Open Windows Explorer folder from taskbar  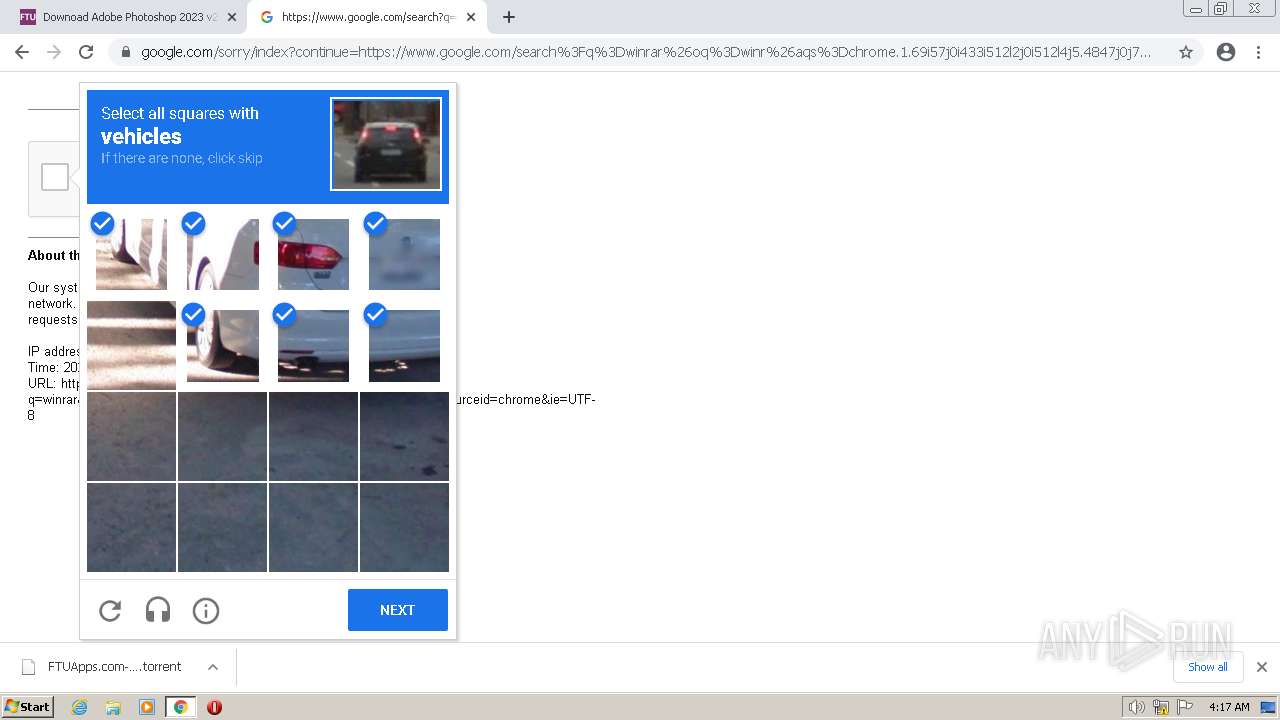click(x=113, y=707)
